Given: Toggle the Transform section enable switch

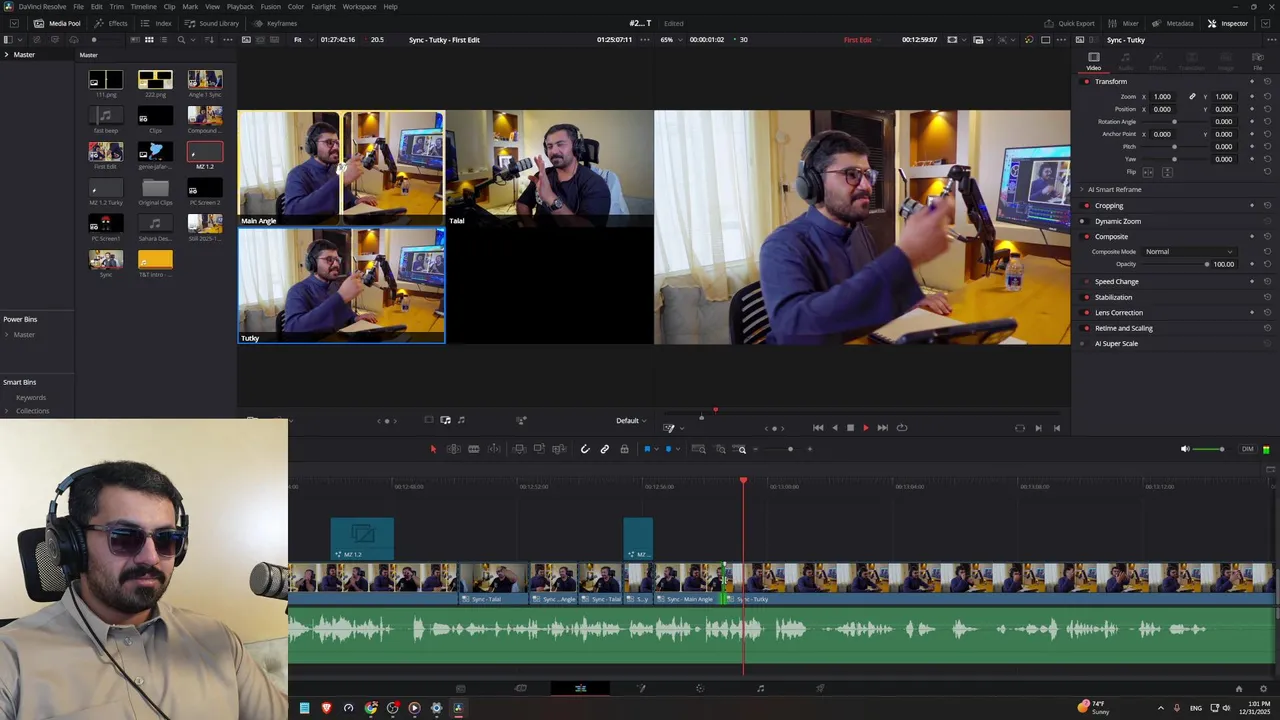Looking at the screenshot, I should point(1087,82).
